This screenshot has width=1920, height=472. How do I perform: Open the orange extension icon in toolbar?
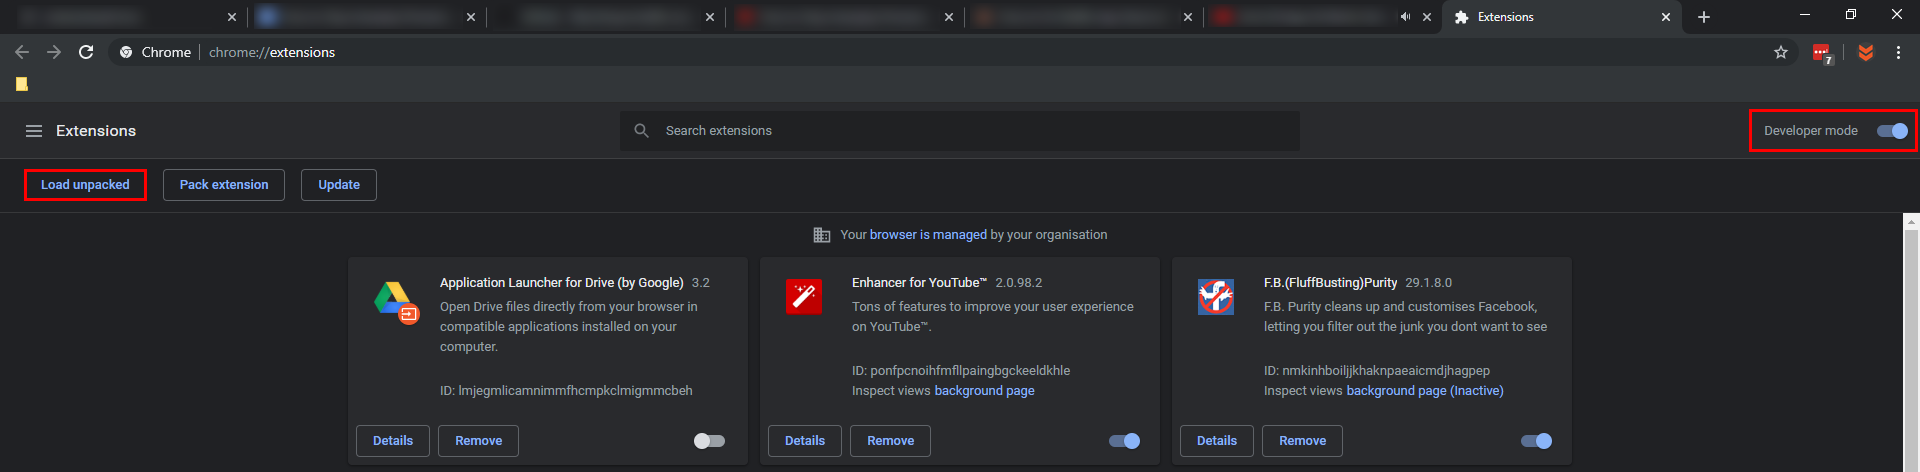(x=1865, y=52)
